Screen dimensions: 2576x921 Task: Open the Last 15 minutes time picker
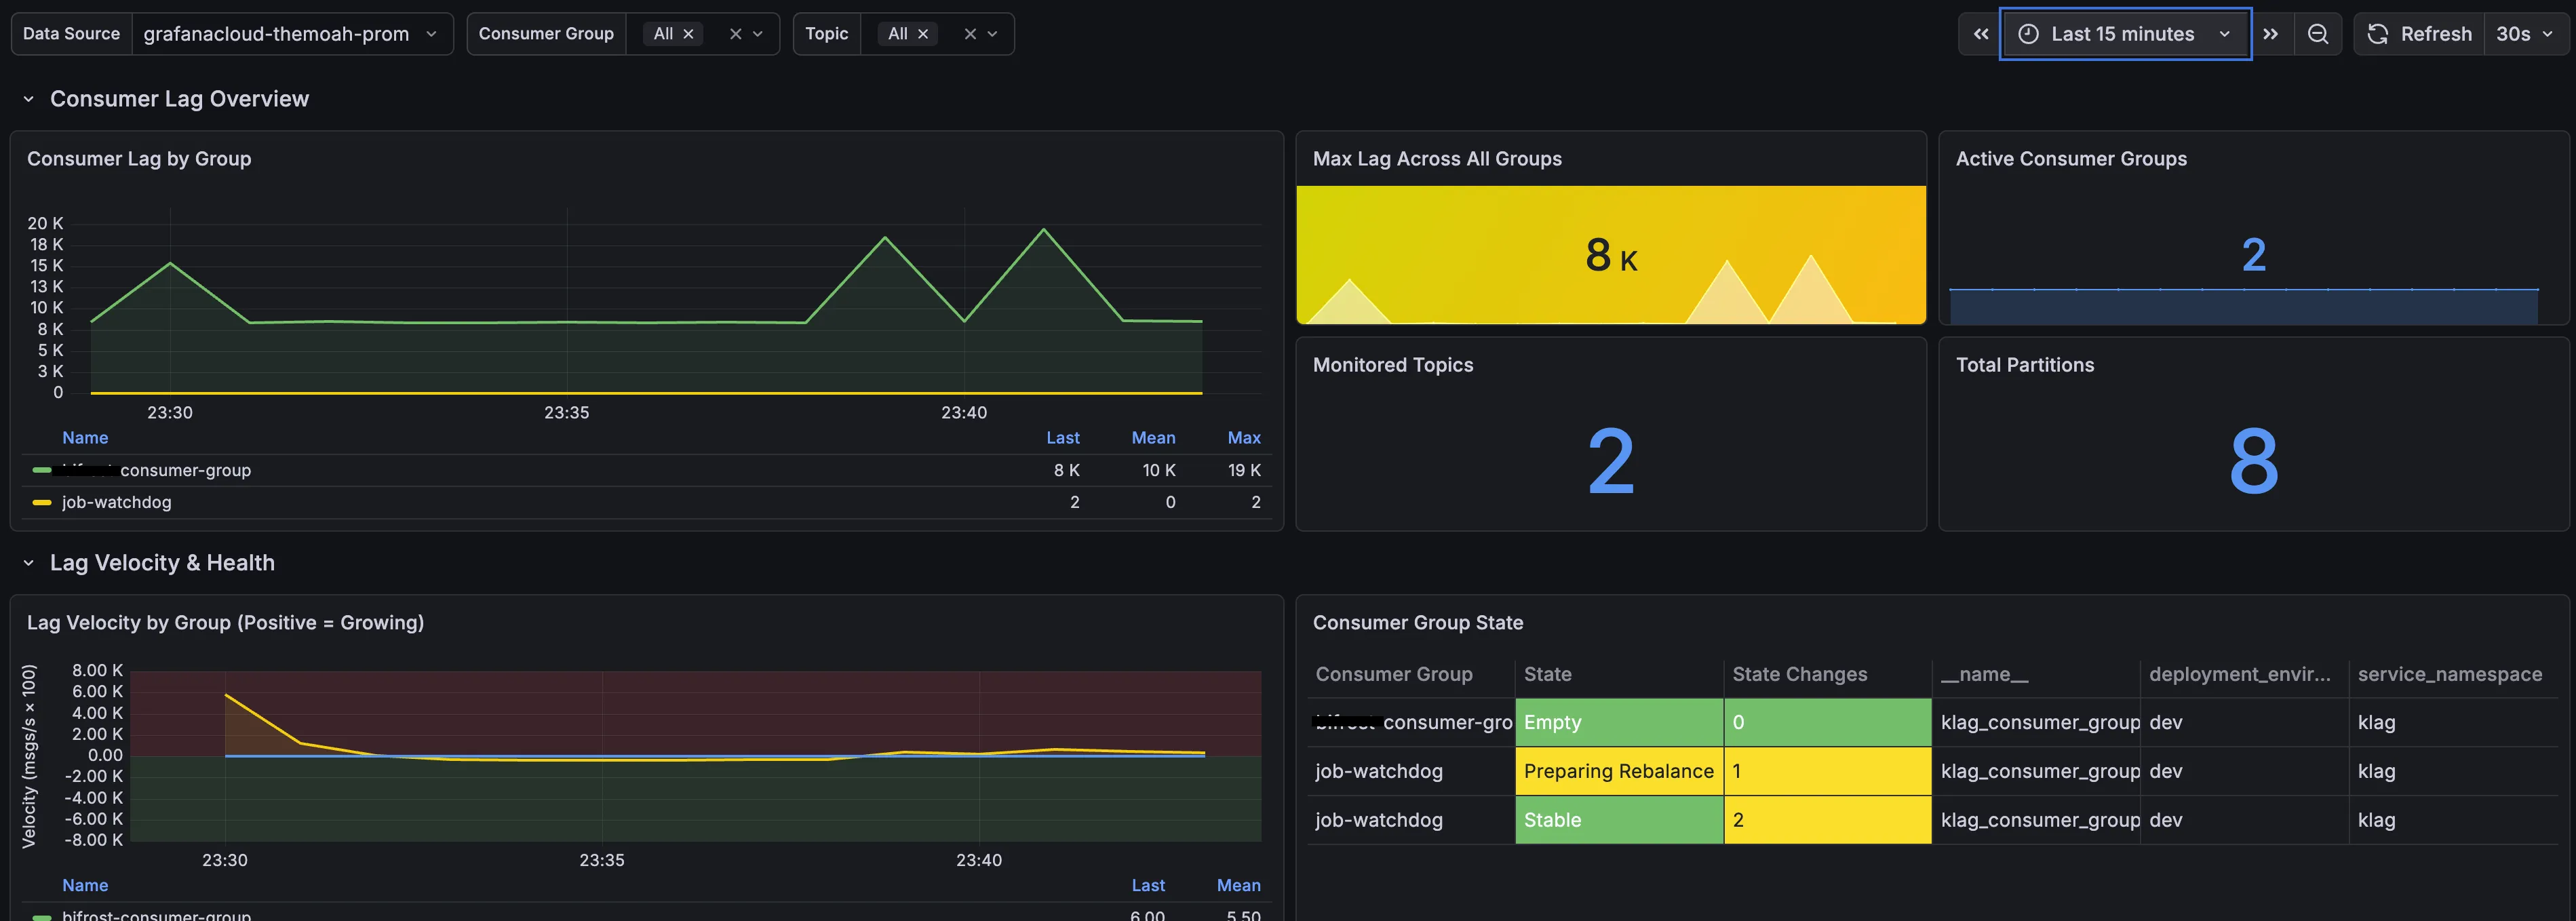[x=2125, y=34]
